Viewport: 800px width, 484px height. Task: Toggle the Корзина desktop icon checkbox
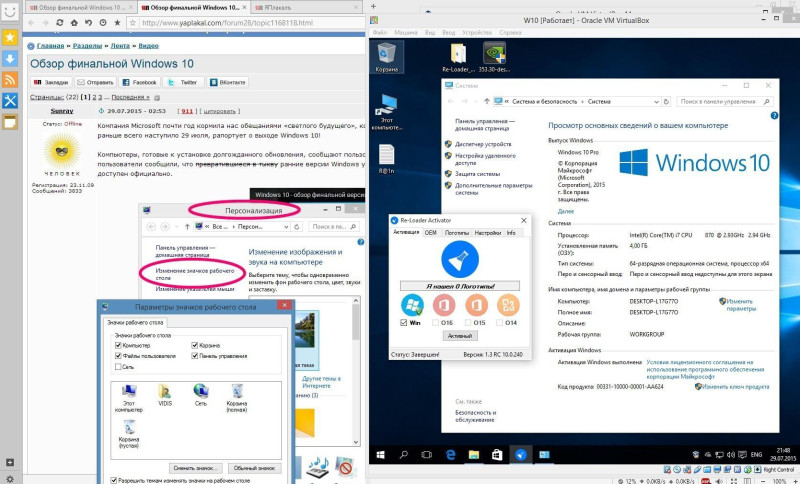click(194, 345)
